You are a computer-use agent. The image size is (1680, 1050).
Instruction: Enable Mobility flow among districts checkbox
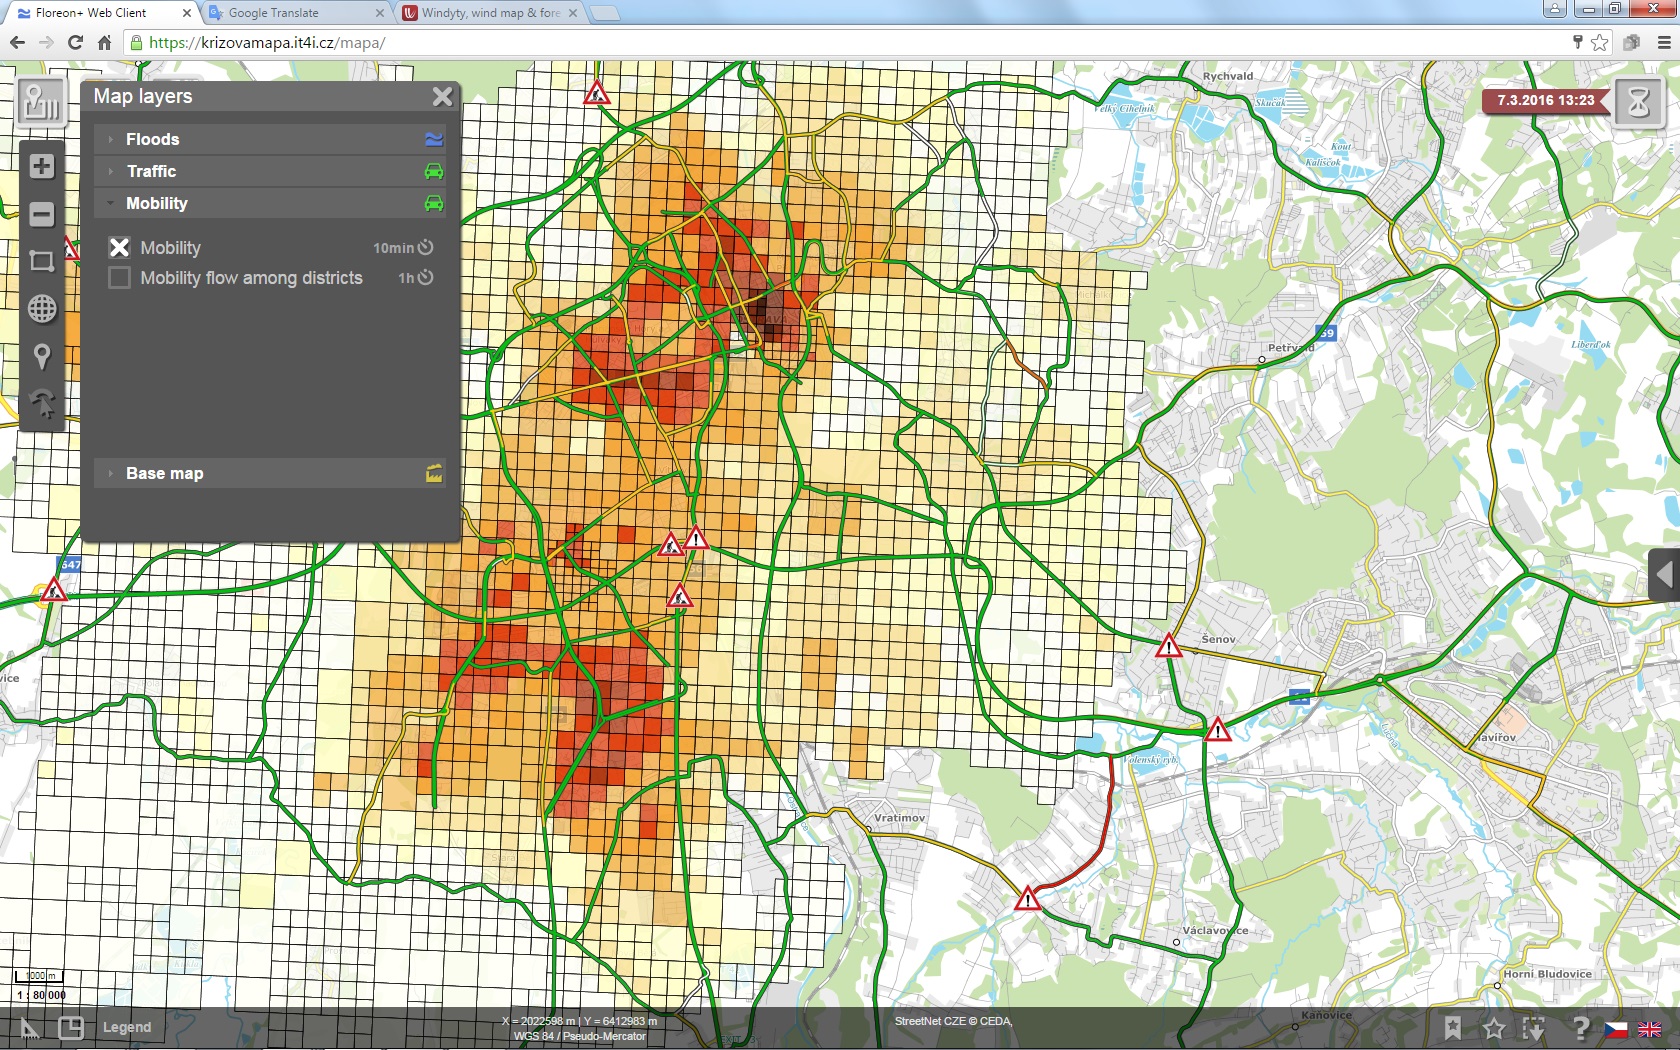click(119, 278)
